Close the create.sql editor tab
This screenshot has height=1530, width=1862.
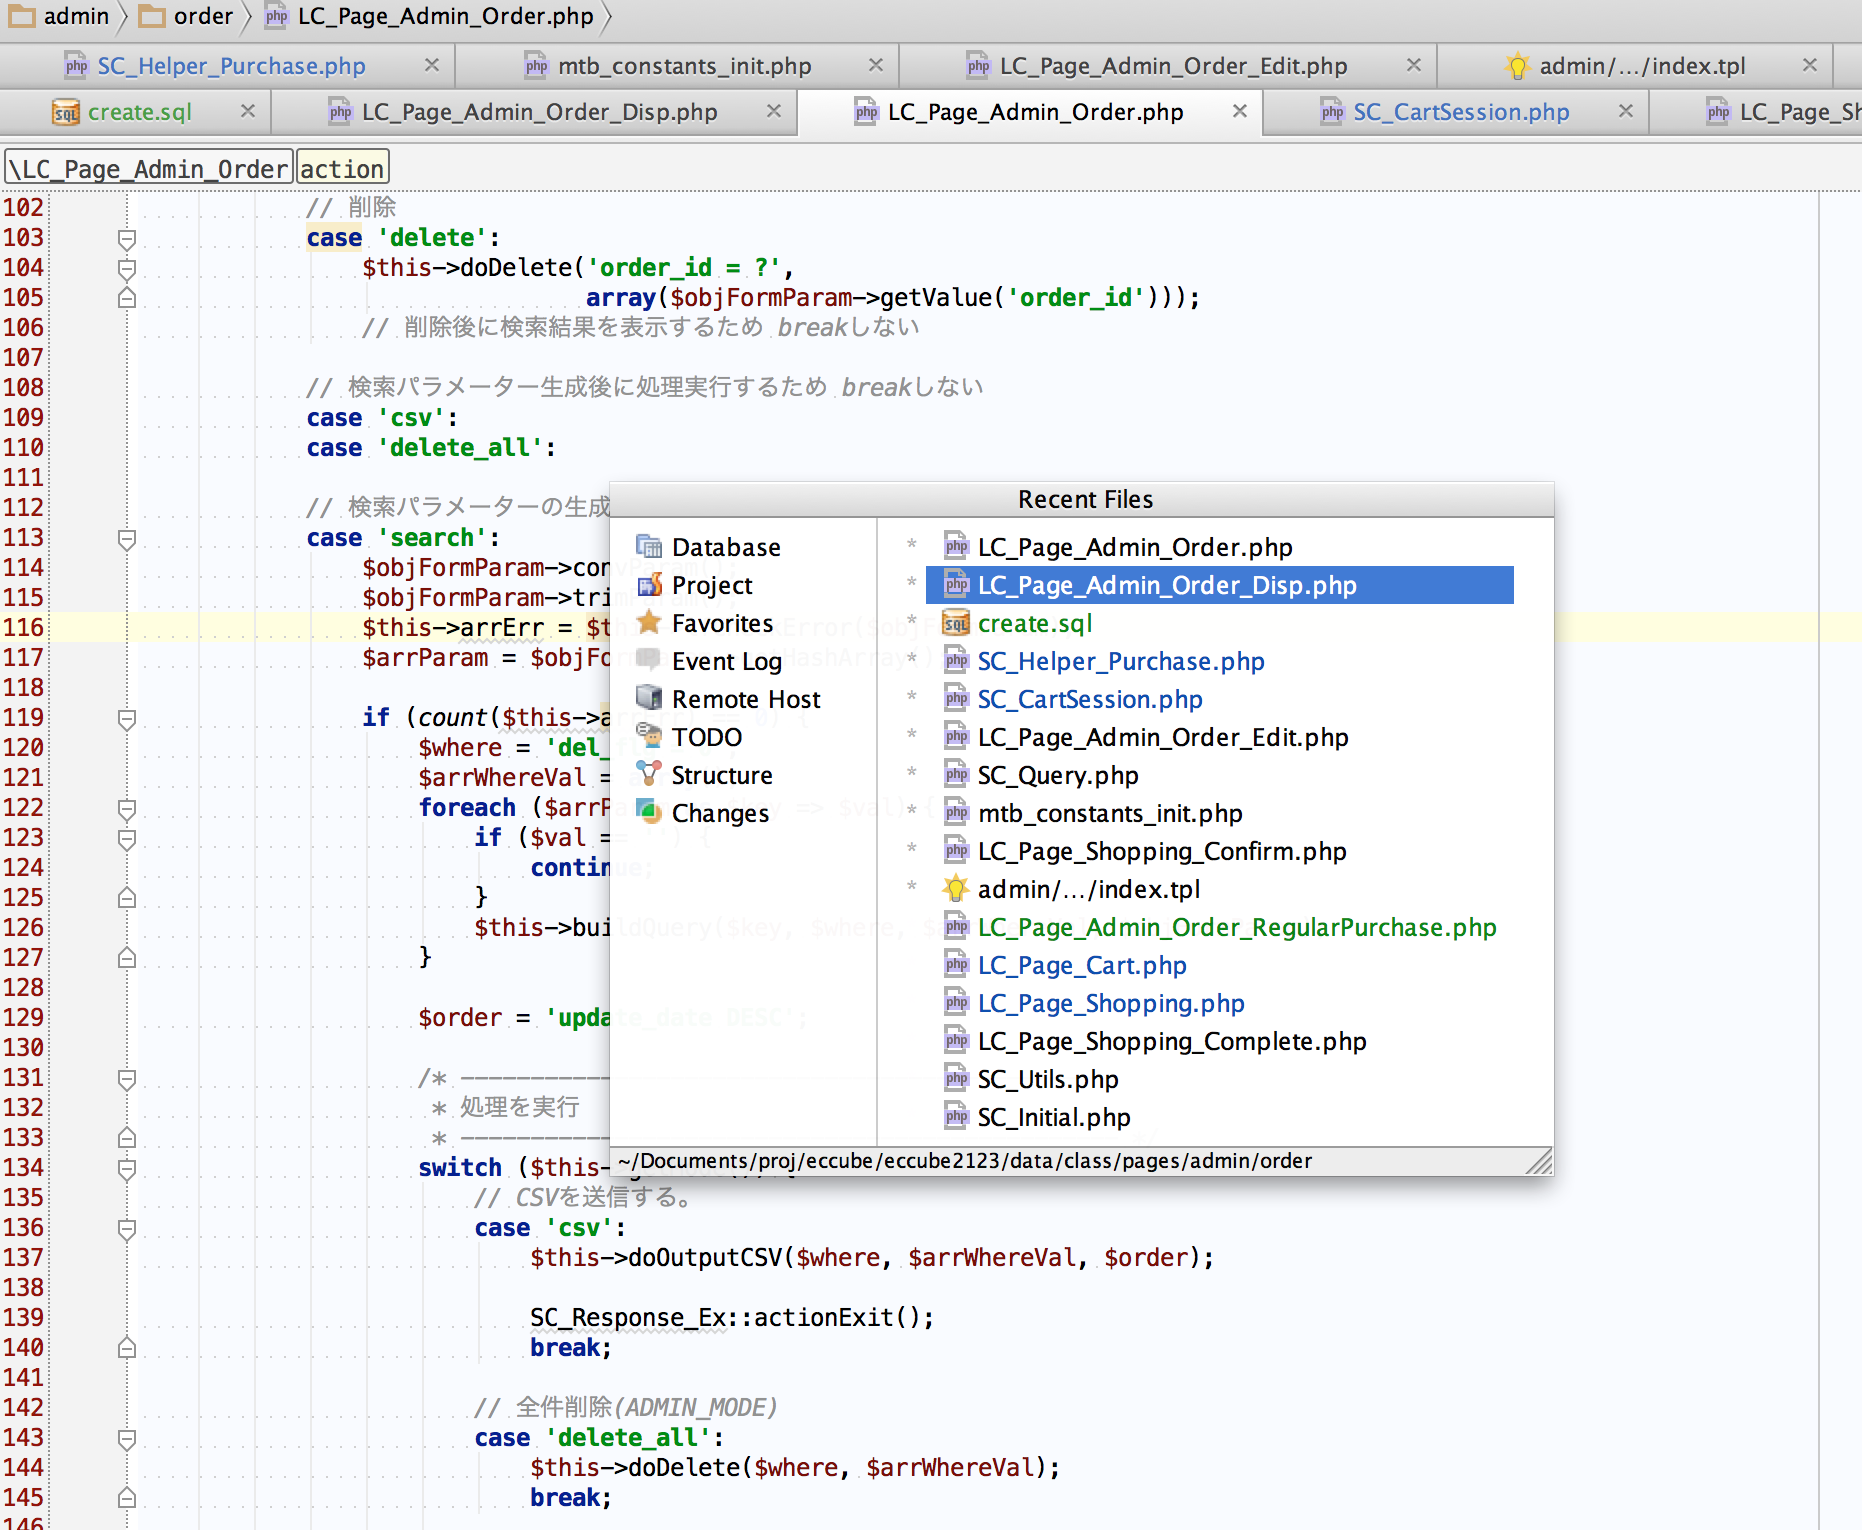248,111
